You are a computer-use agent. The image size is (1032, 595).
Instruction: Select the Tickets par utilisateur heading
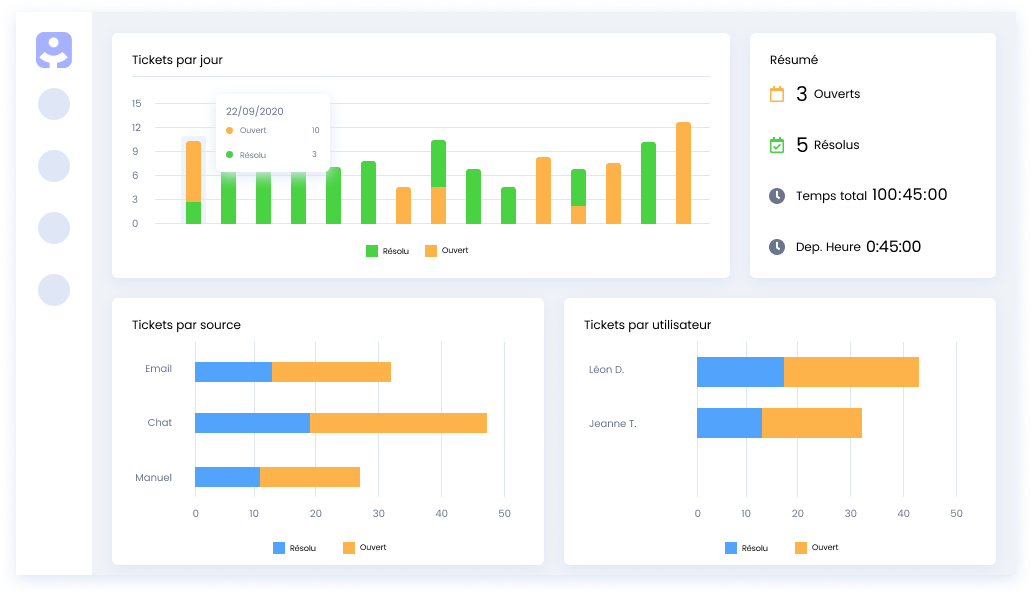pos(647,325)
